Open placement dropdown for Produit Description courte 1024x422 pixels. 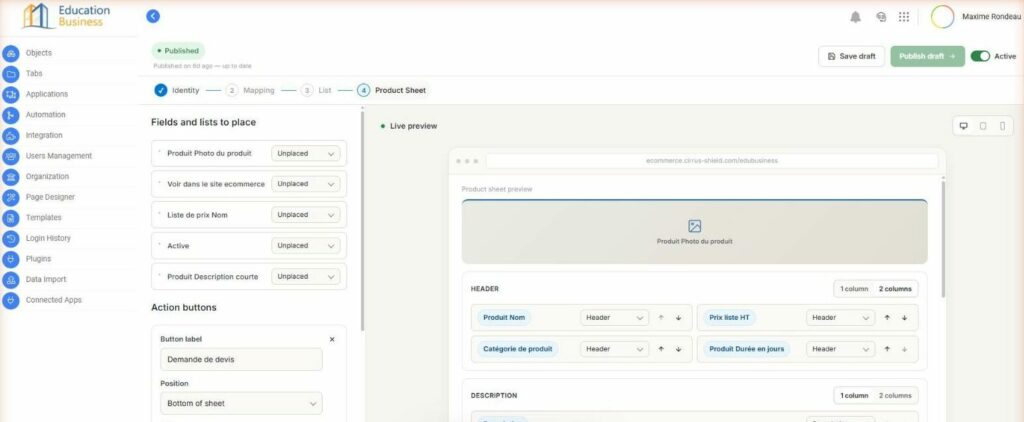(x=306, y=276)
